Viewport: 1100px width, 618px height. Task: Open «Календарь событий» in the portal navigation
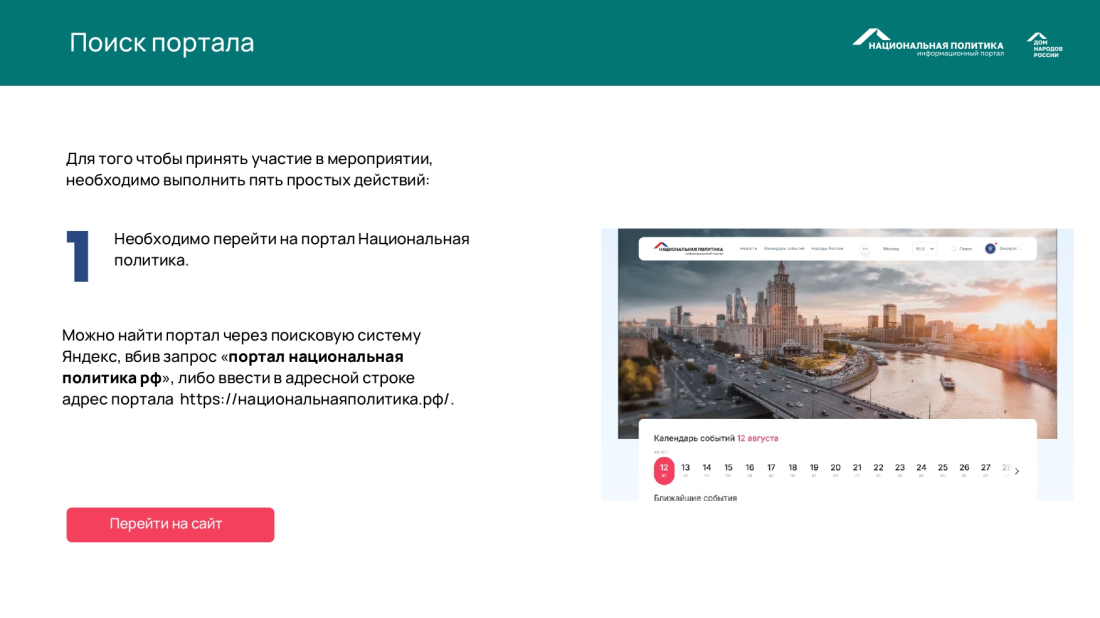pos(783,248)
